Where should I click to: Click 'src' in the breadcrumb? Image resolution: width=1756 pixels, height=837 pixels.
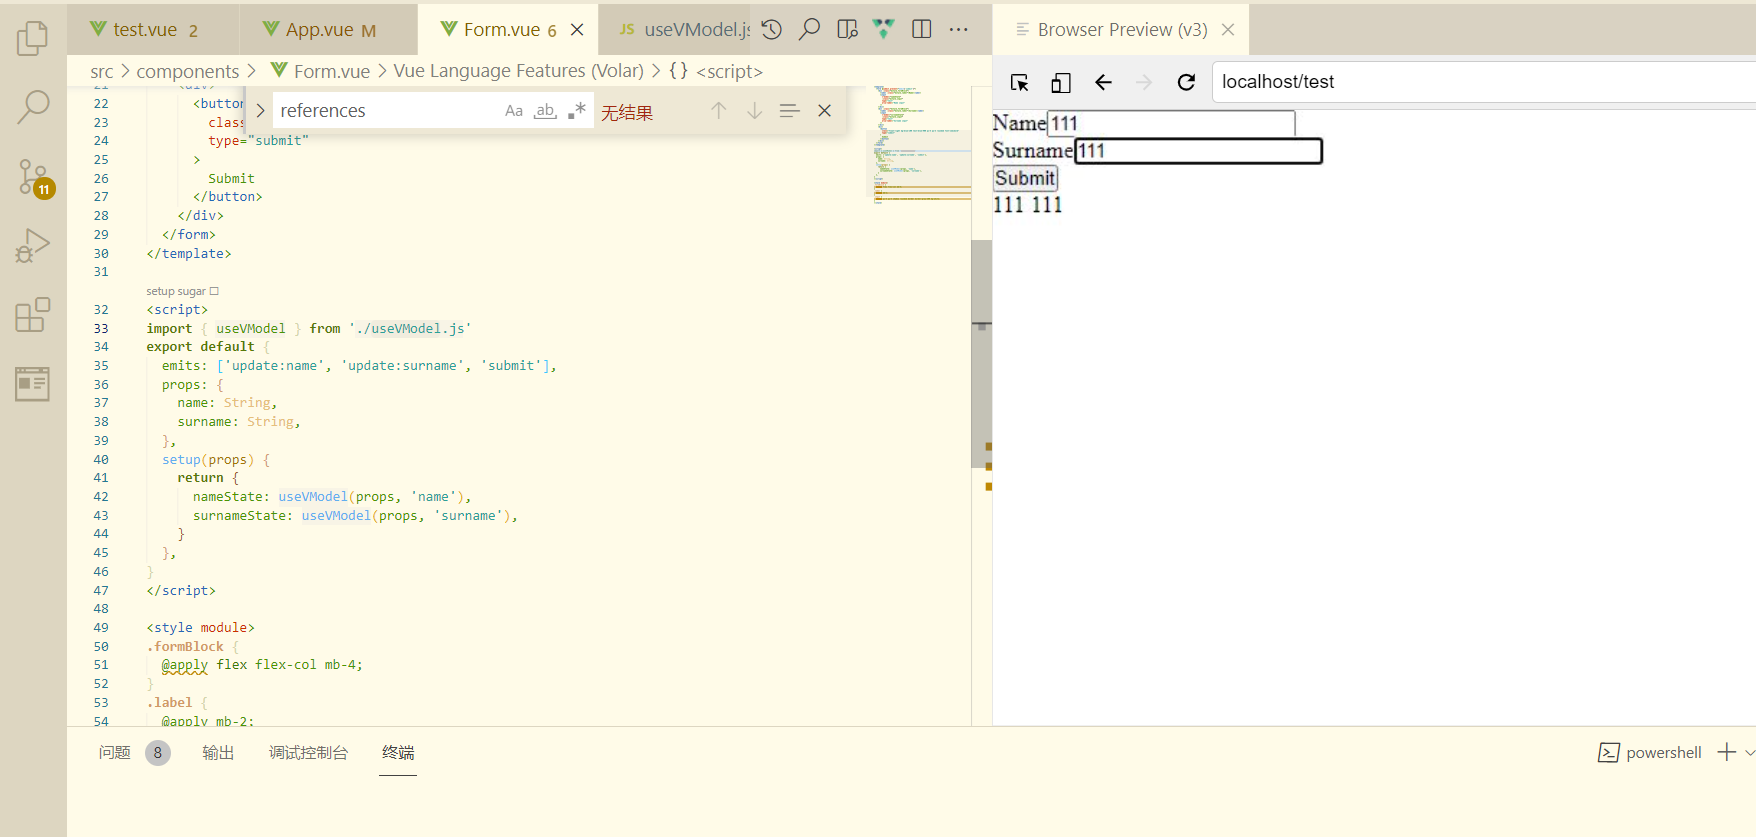click(x=101, y=71)
